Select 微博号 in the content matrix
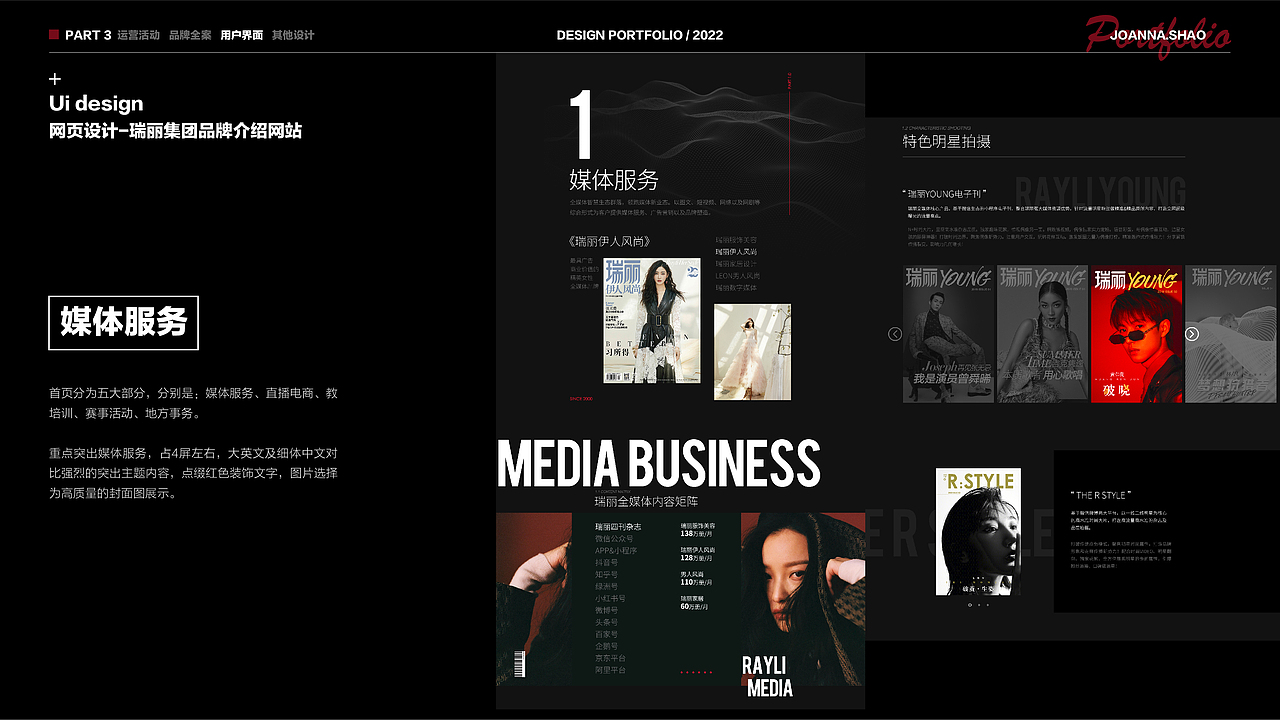The height and width of the screenshot is (720, 1280). point(607,611)
